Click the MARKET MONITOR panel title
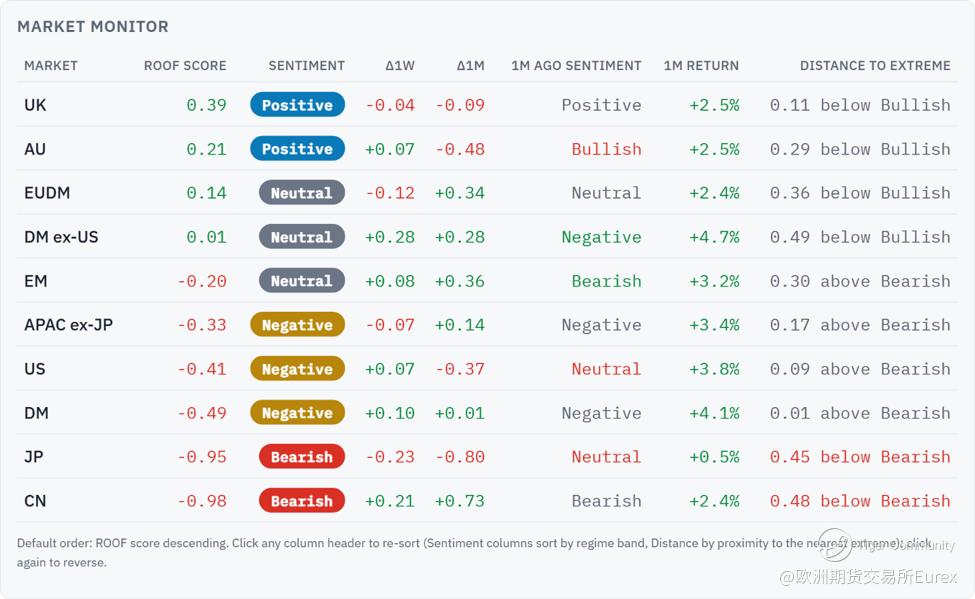Screen dimensions: 975x599 (93, 26)
